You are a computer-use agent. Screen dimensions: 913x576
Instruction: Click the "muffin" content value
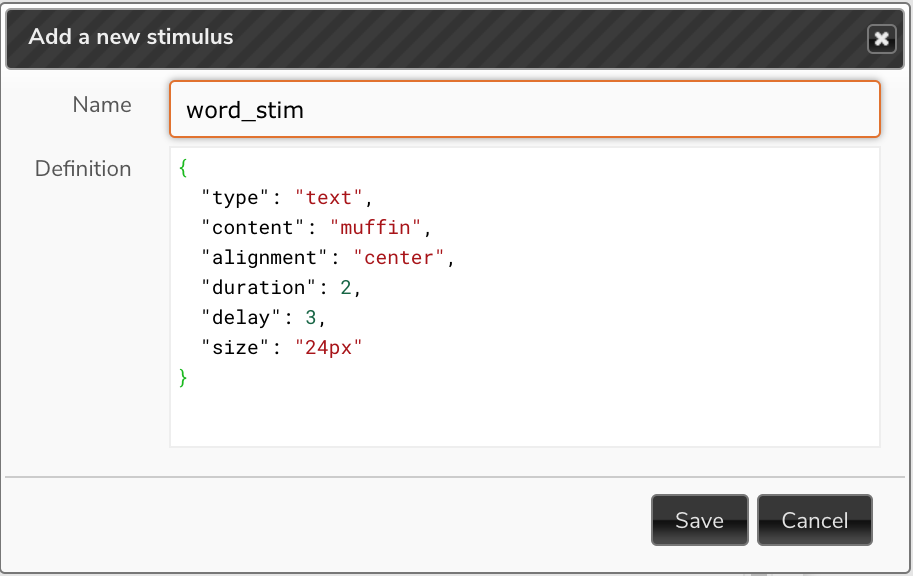tap(376, 227)
